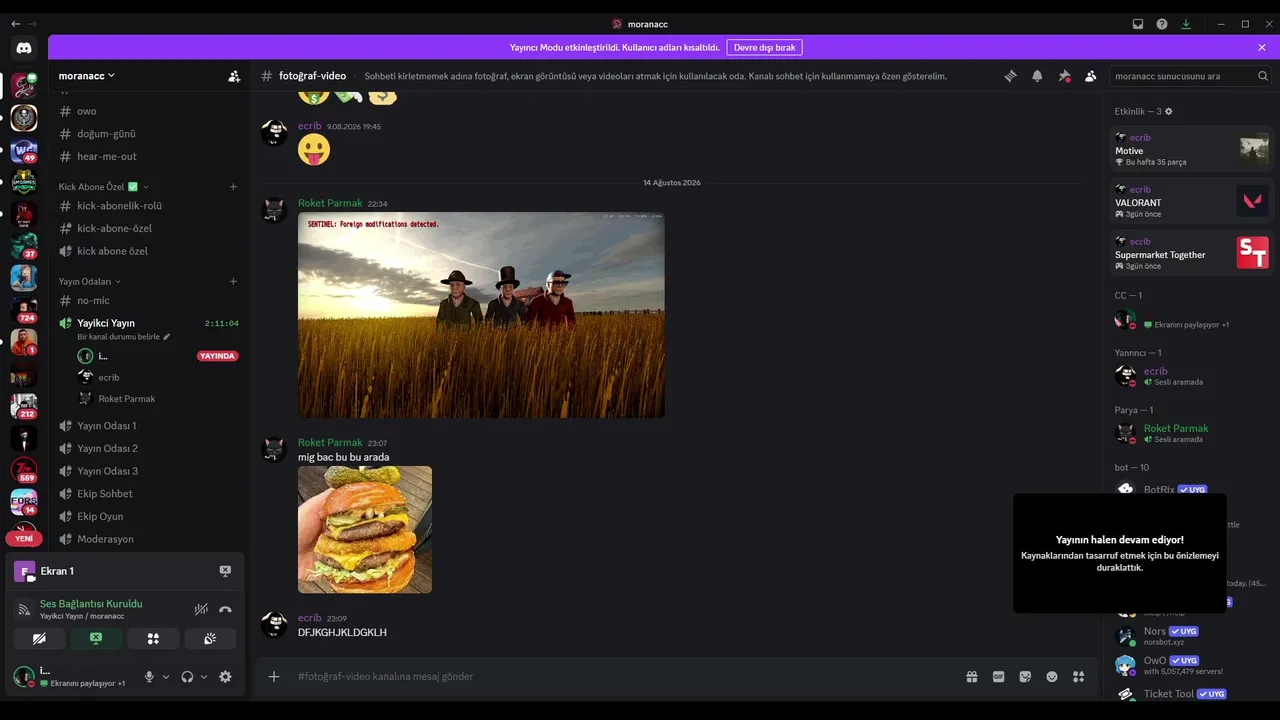
Task: Open notification settings bell icon
Action: (1037, 76)
